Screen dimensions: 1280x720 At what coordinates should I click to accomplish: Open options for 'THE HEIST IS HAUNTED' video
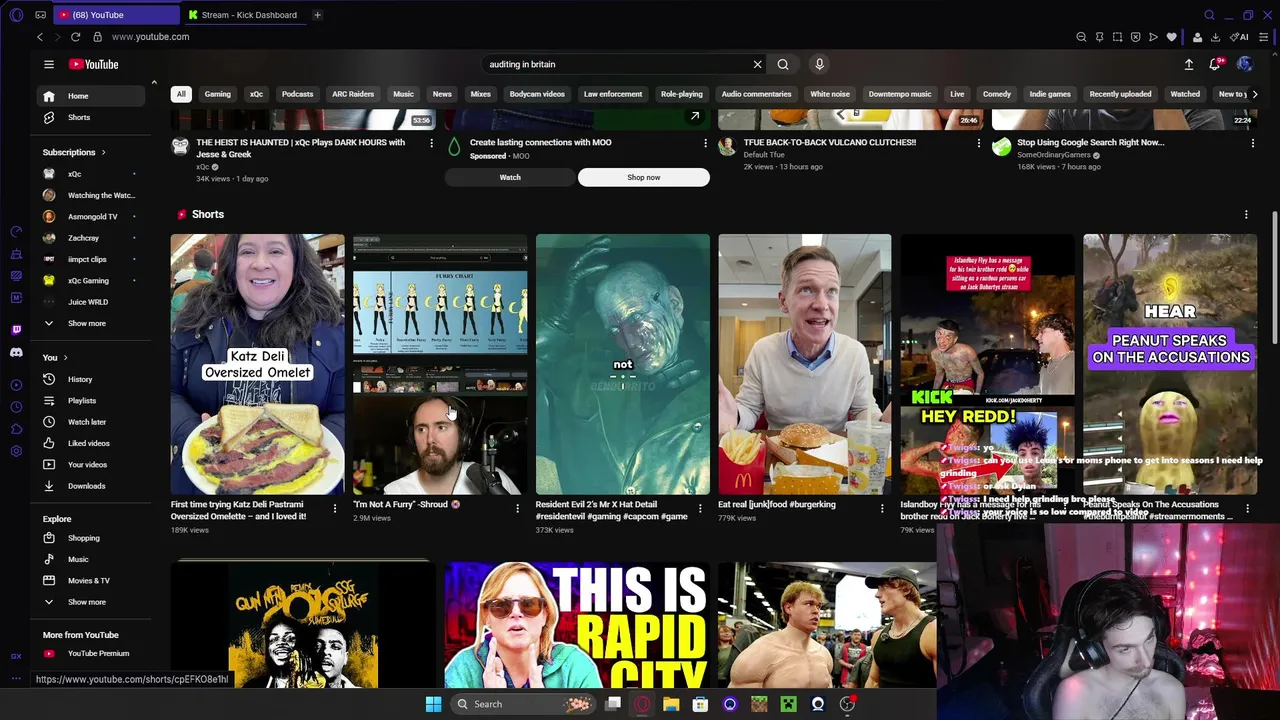point(431,143)
